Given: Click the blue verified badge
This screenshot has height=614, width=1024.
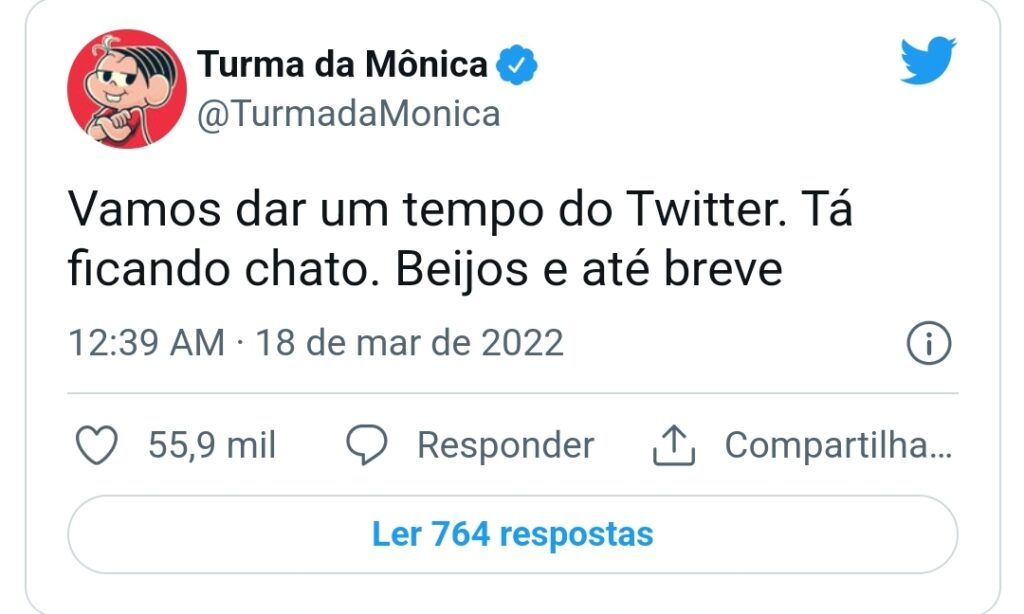Looking at the screenshot, I should pyautogui.click(x=518, y=65).
